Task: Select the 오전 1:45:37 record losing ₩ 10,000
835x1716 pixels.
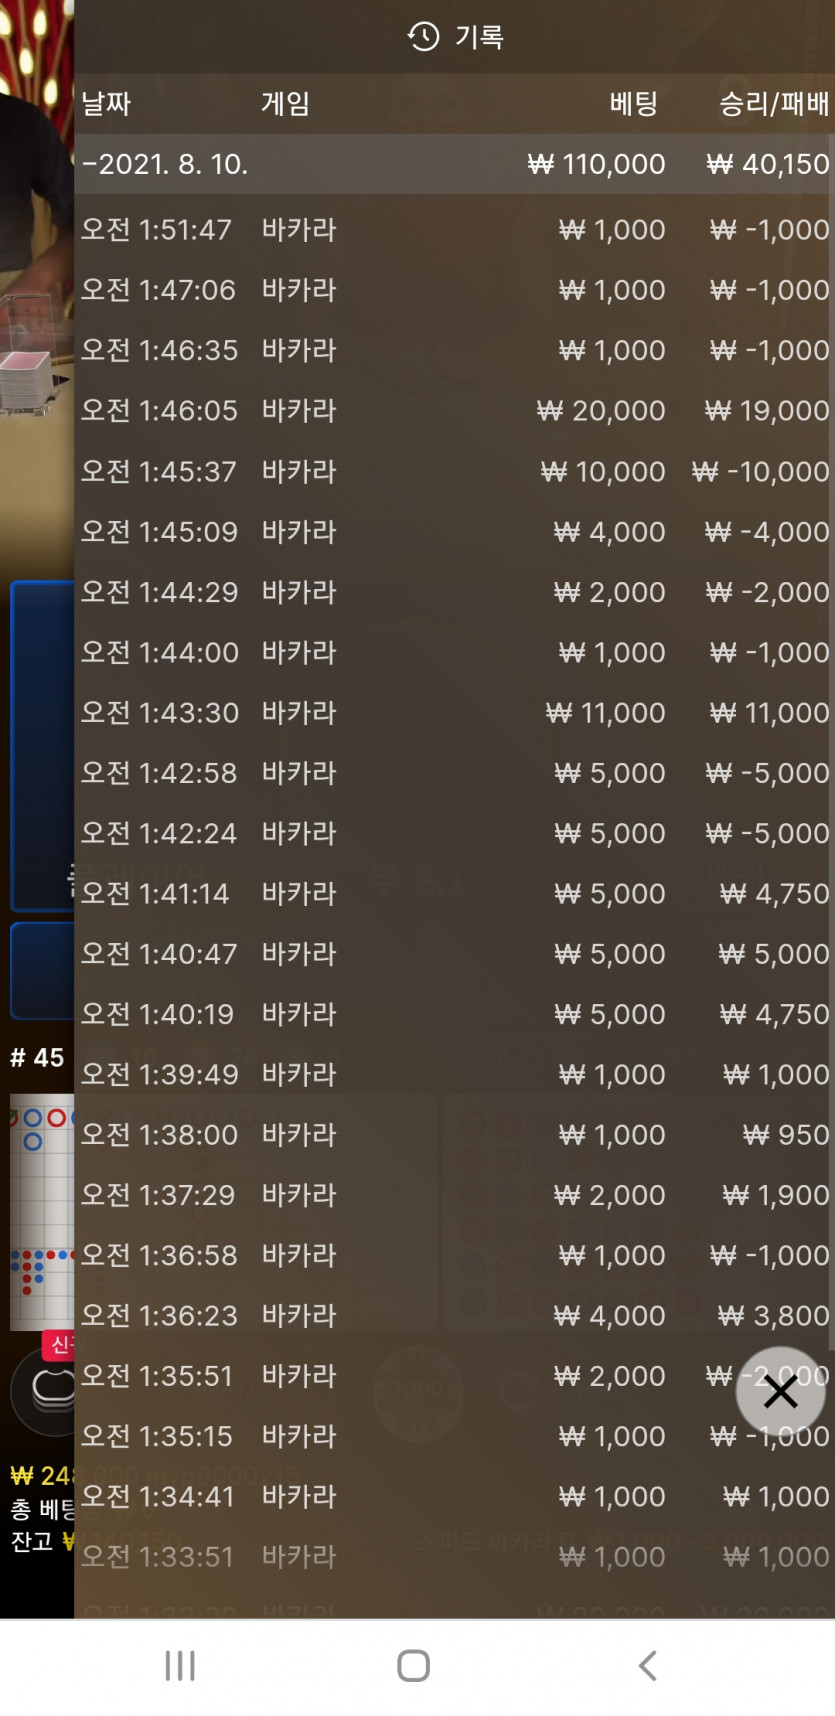Action: coord(454,471)
